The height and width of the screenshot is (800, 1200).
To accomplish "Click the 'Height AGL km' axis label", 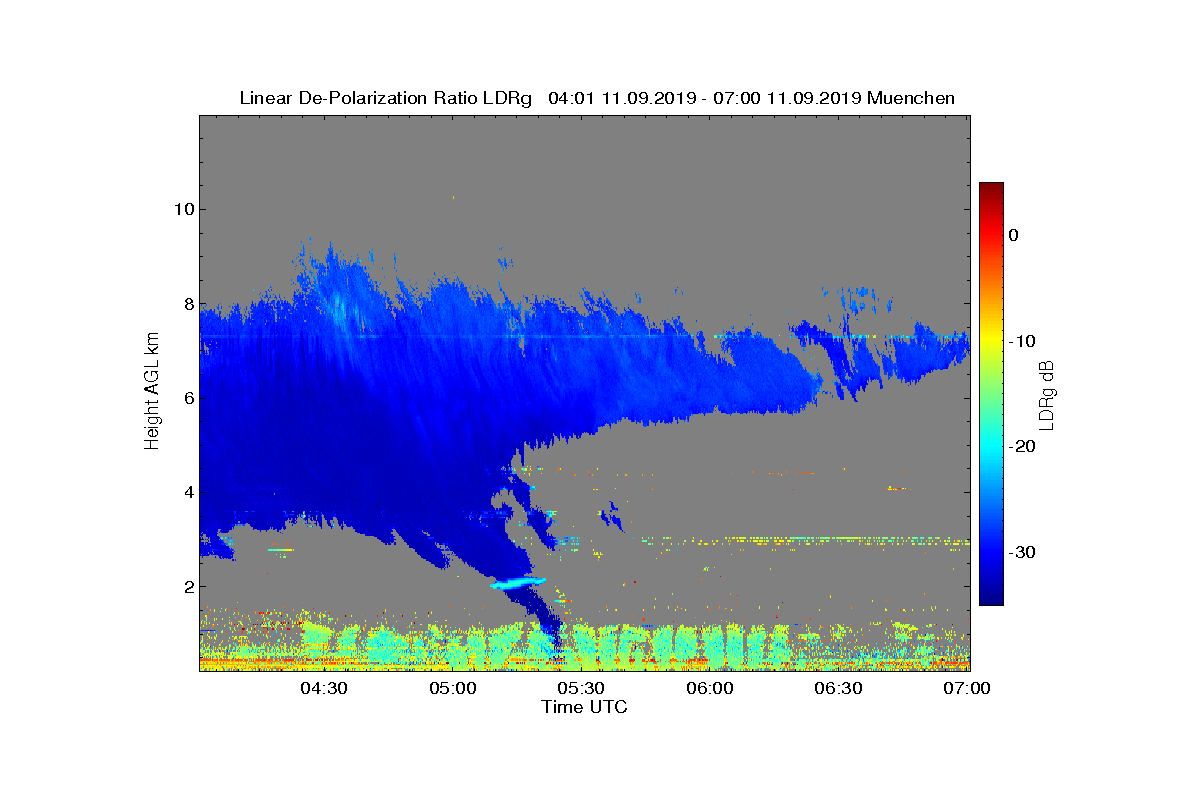I will 152,393.
